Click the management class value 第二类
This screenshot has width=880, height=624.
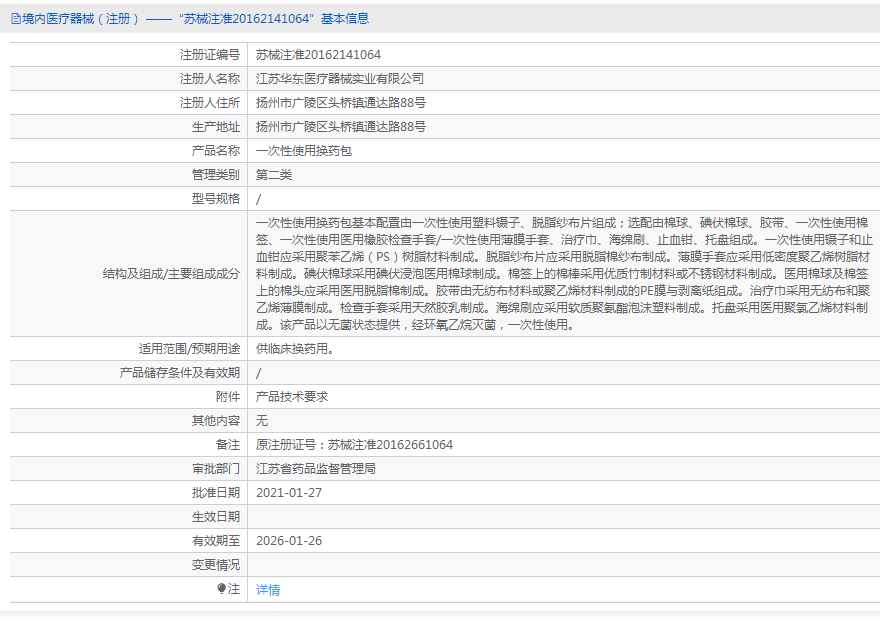click(x=274, y=175)
